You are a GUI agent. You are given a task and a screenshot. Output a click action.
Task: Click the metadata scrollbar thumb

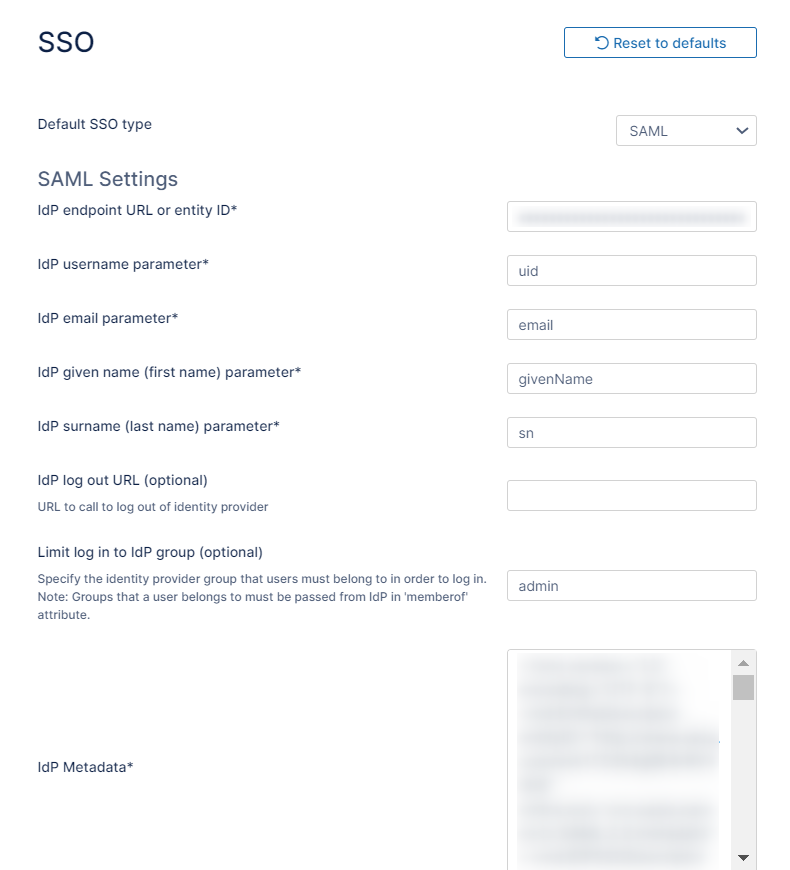(743, 688)
